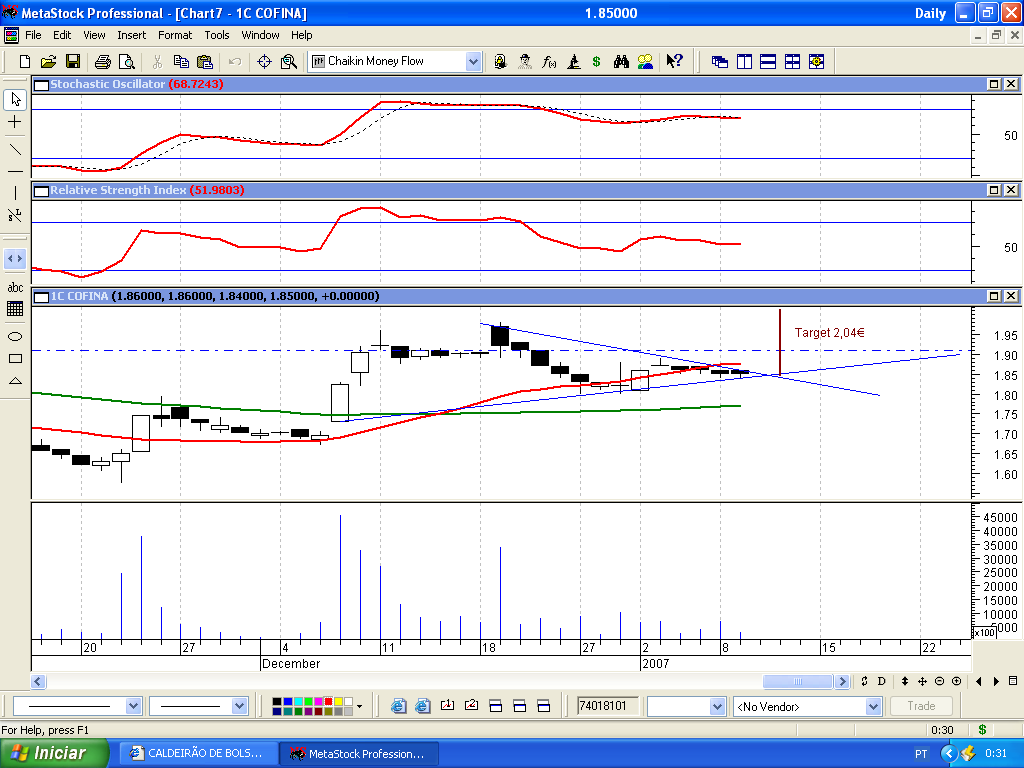1024x768 pixels.
Task: Select the rectangle drawing tool
Action: click(x=15, y=358)
